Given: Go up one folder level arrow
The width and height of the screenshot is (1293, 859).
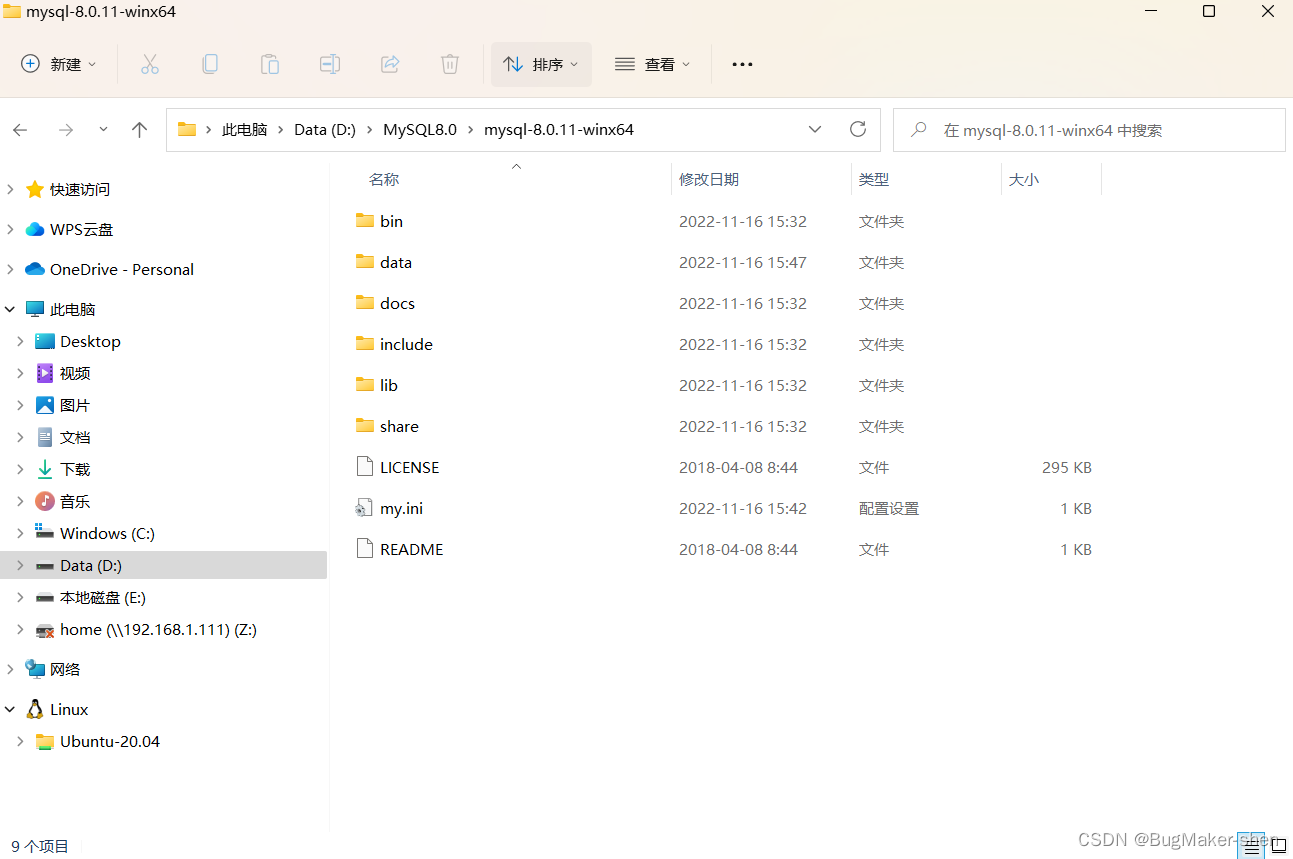Looking at the screenshot, I should (x=140, y=130).
